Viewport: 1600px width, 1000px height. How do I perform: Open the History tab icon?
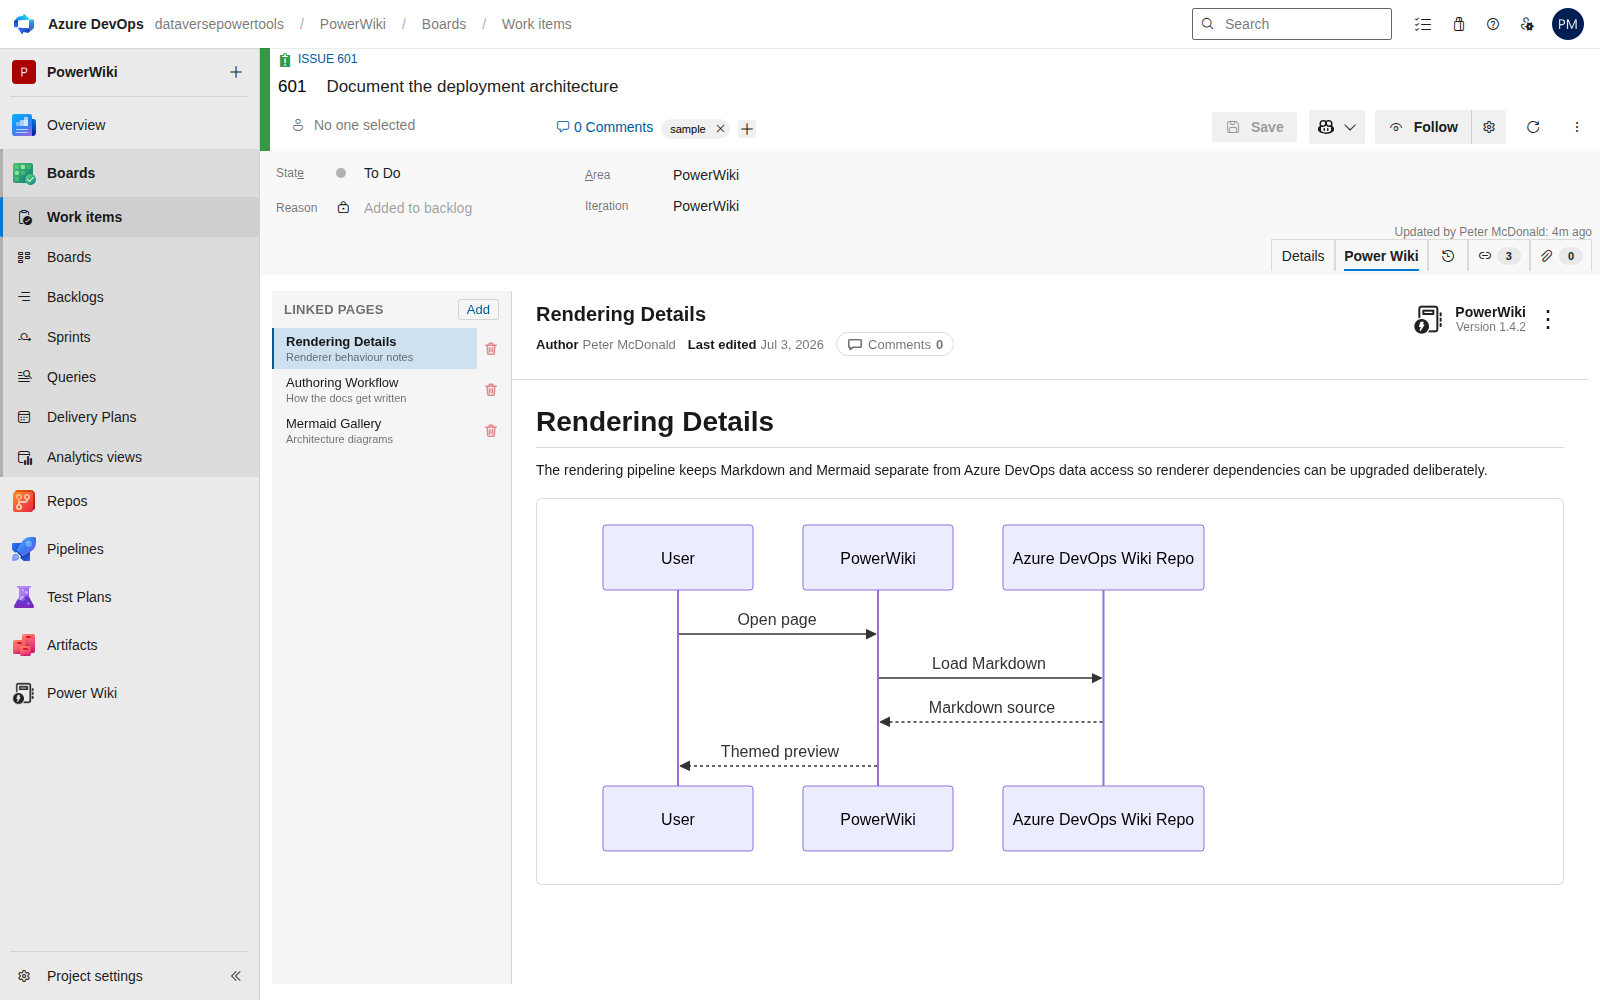coord(1448,256)
